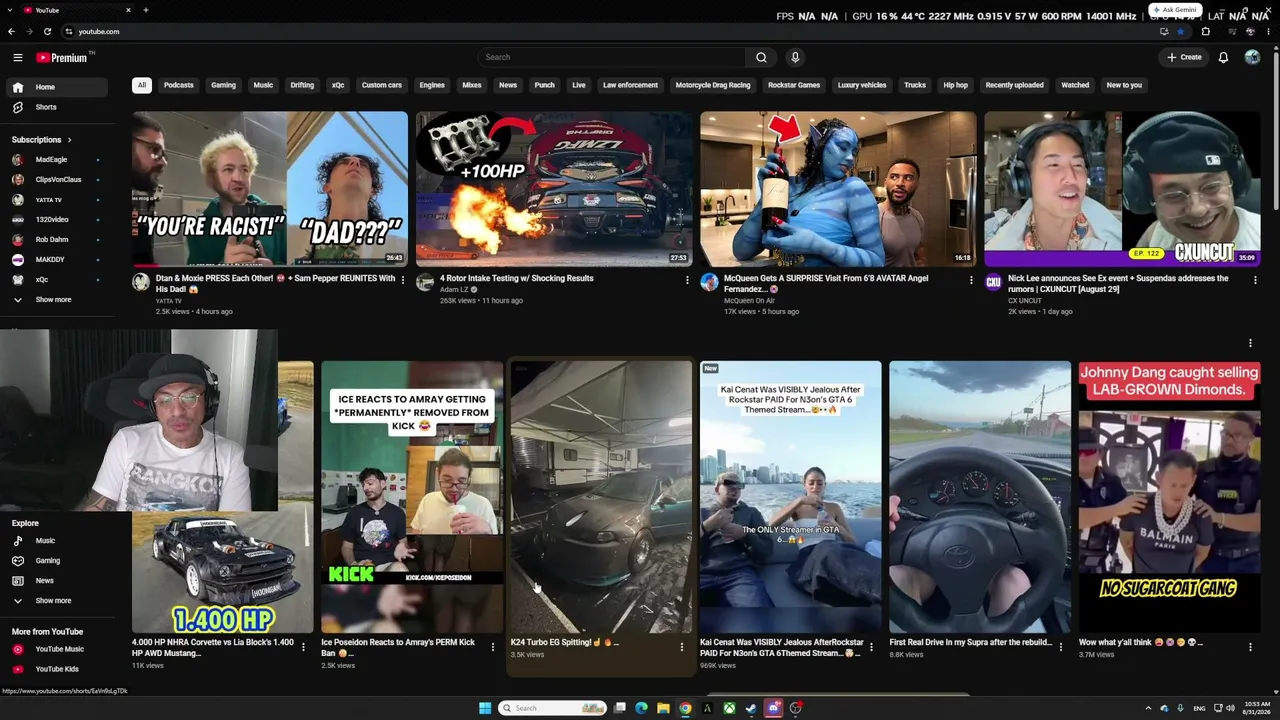
Task: Reload the page with the refresh icon
Action: coord(47,31)
